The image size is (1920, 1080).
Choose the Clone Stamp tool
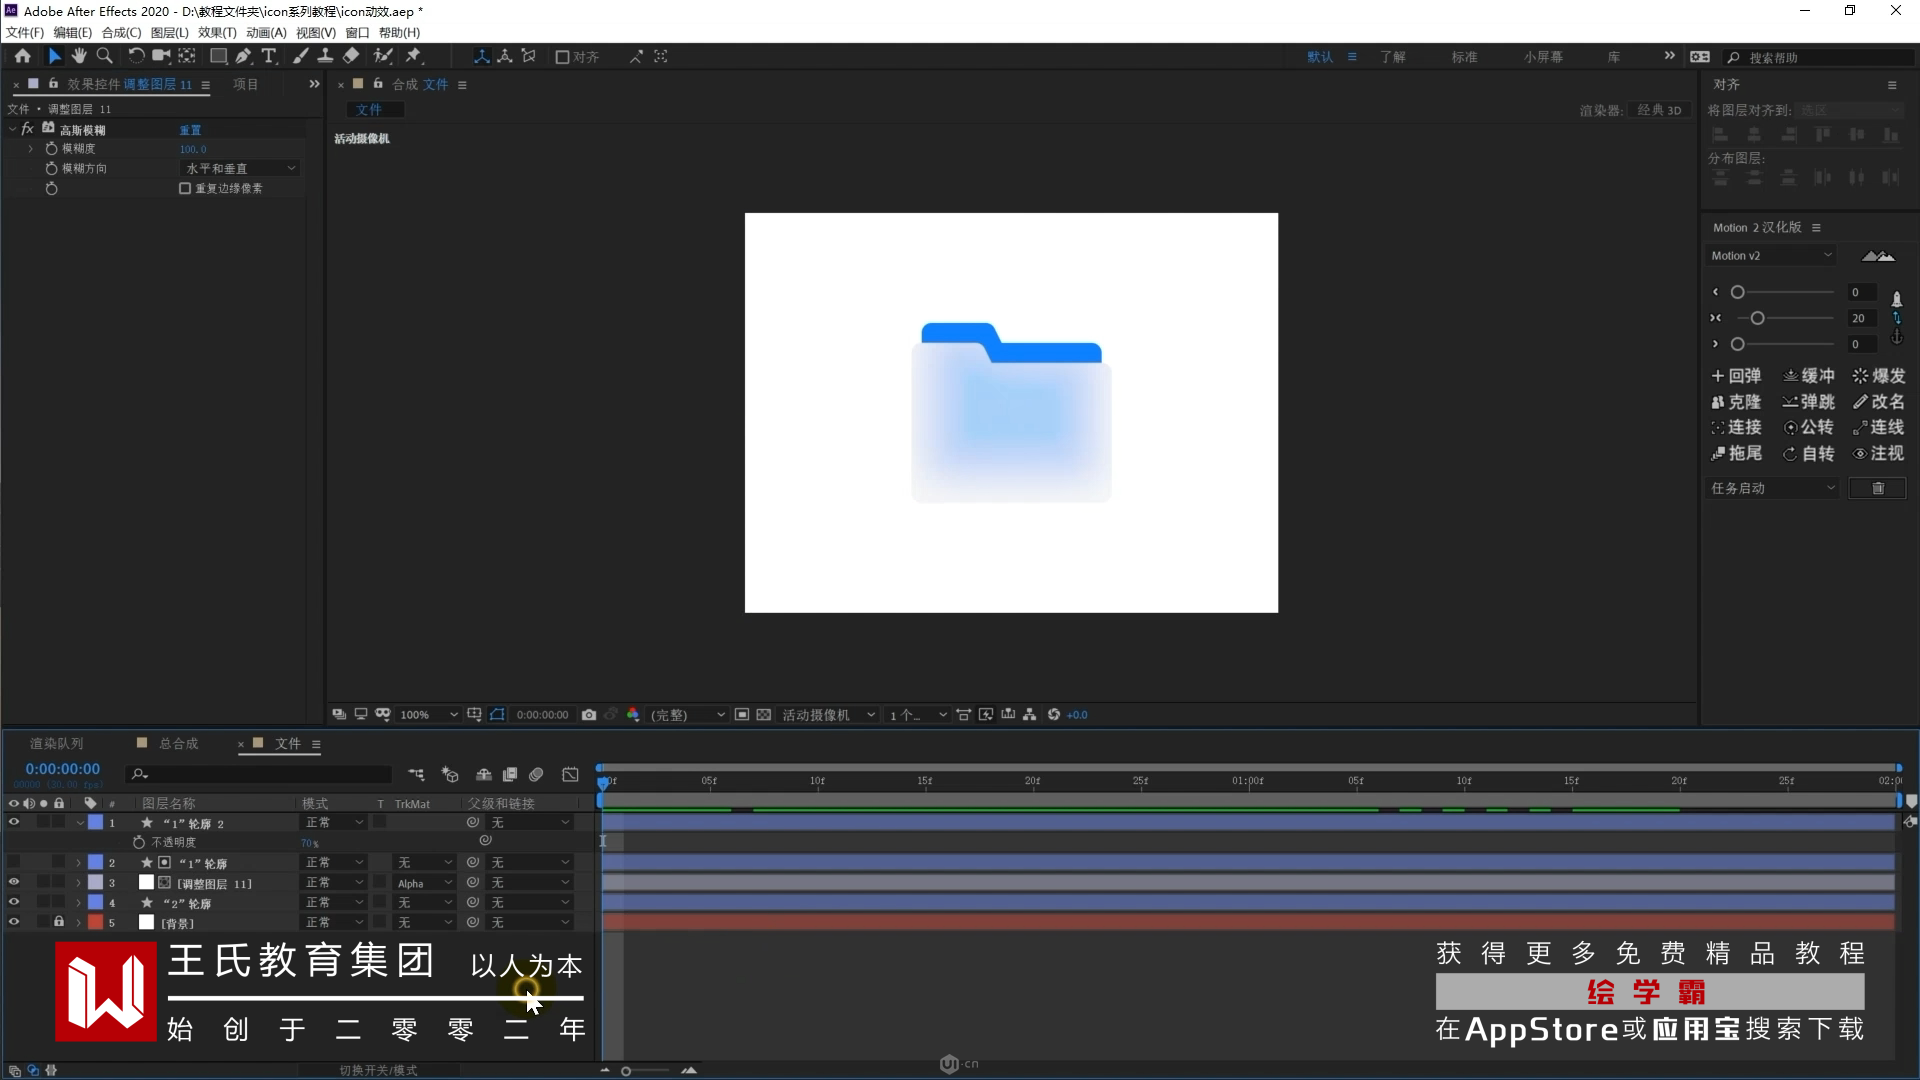coord(325,56)
